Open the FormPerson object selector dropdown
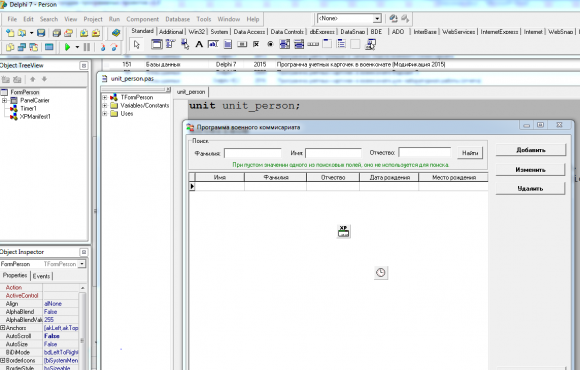The height and width of the screenshot is (370, 580). click(82, 264)
